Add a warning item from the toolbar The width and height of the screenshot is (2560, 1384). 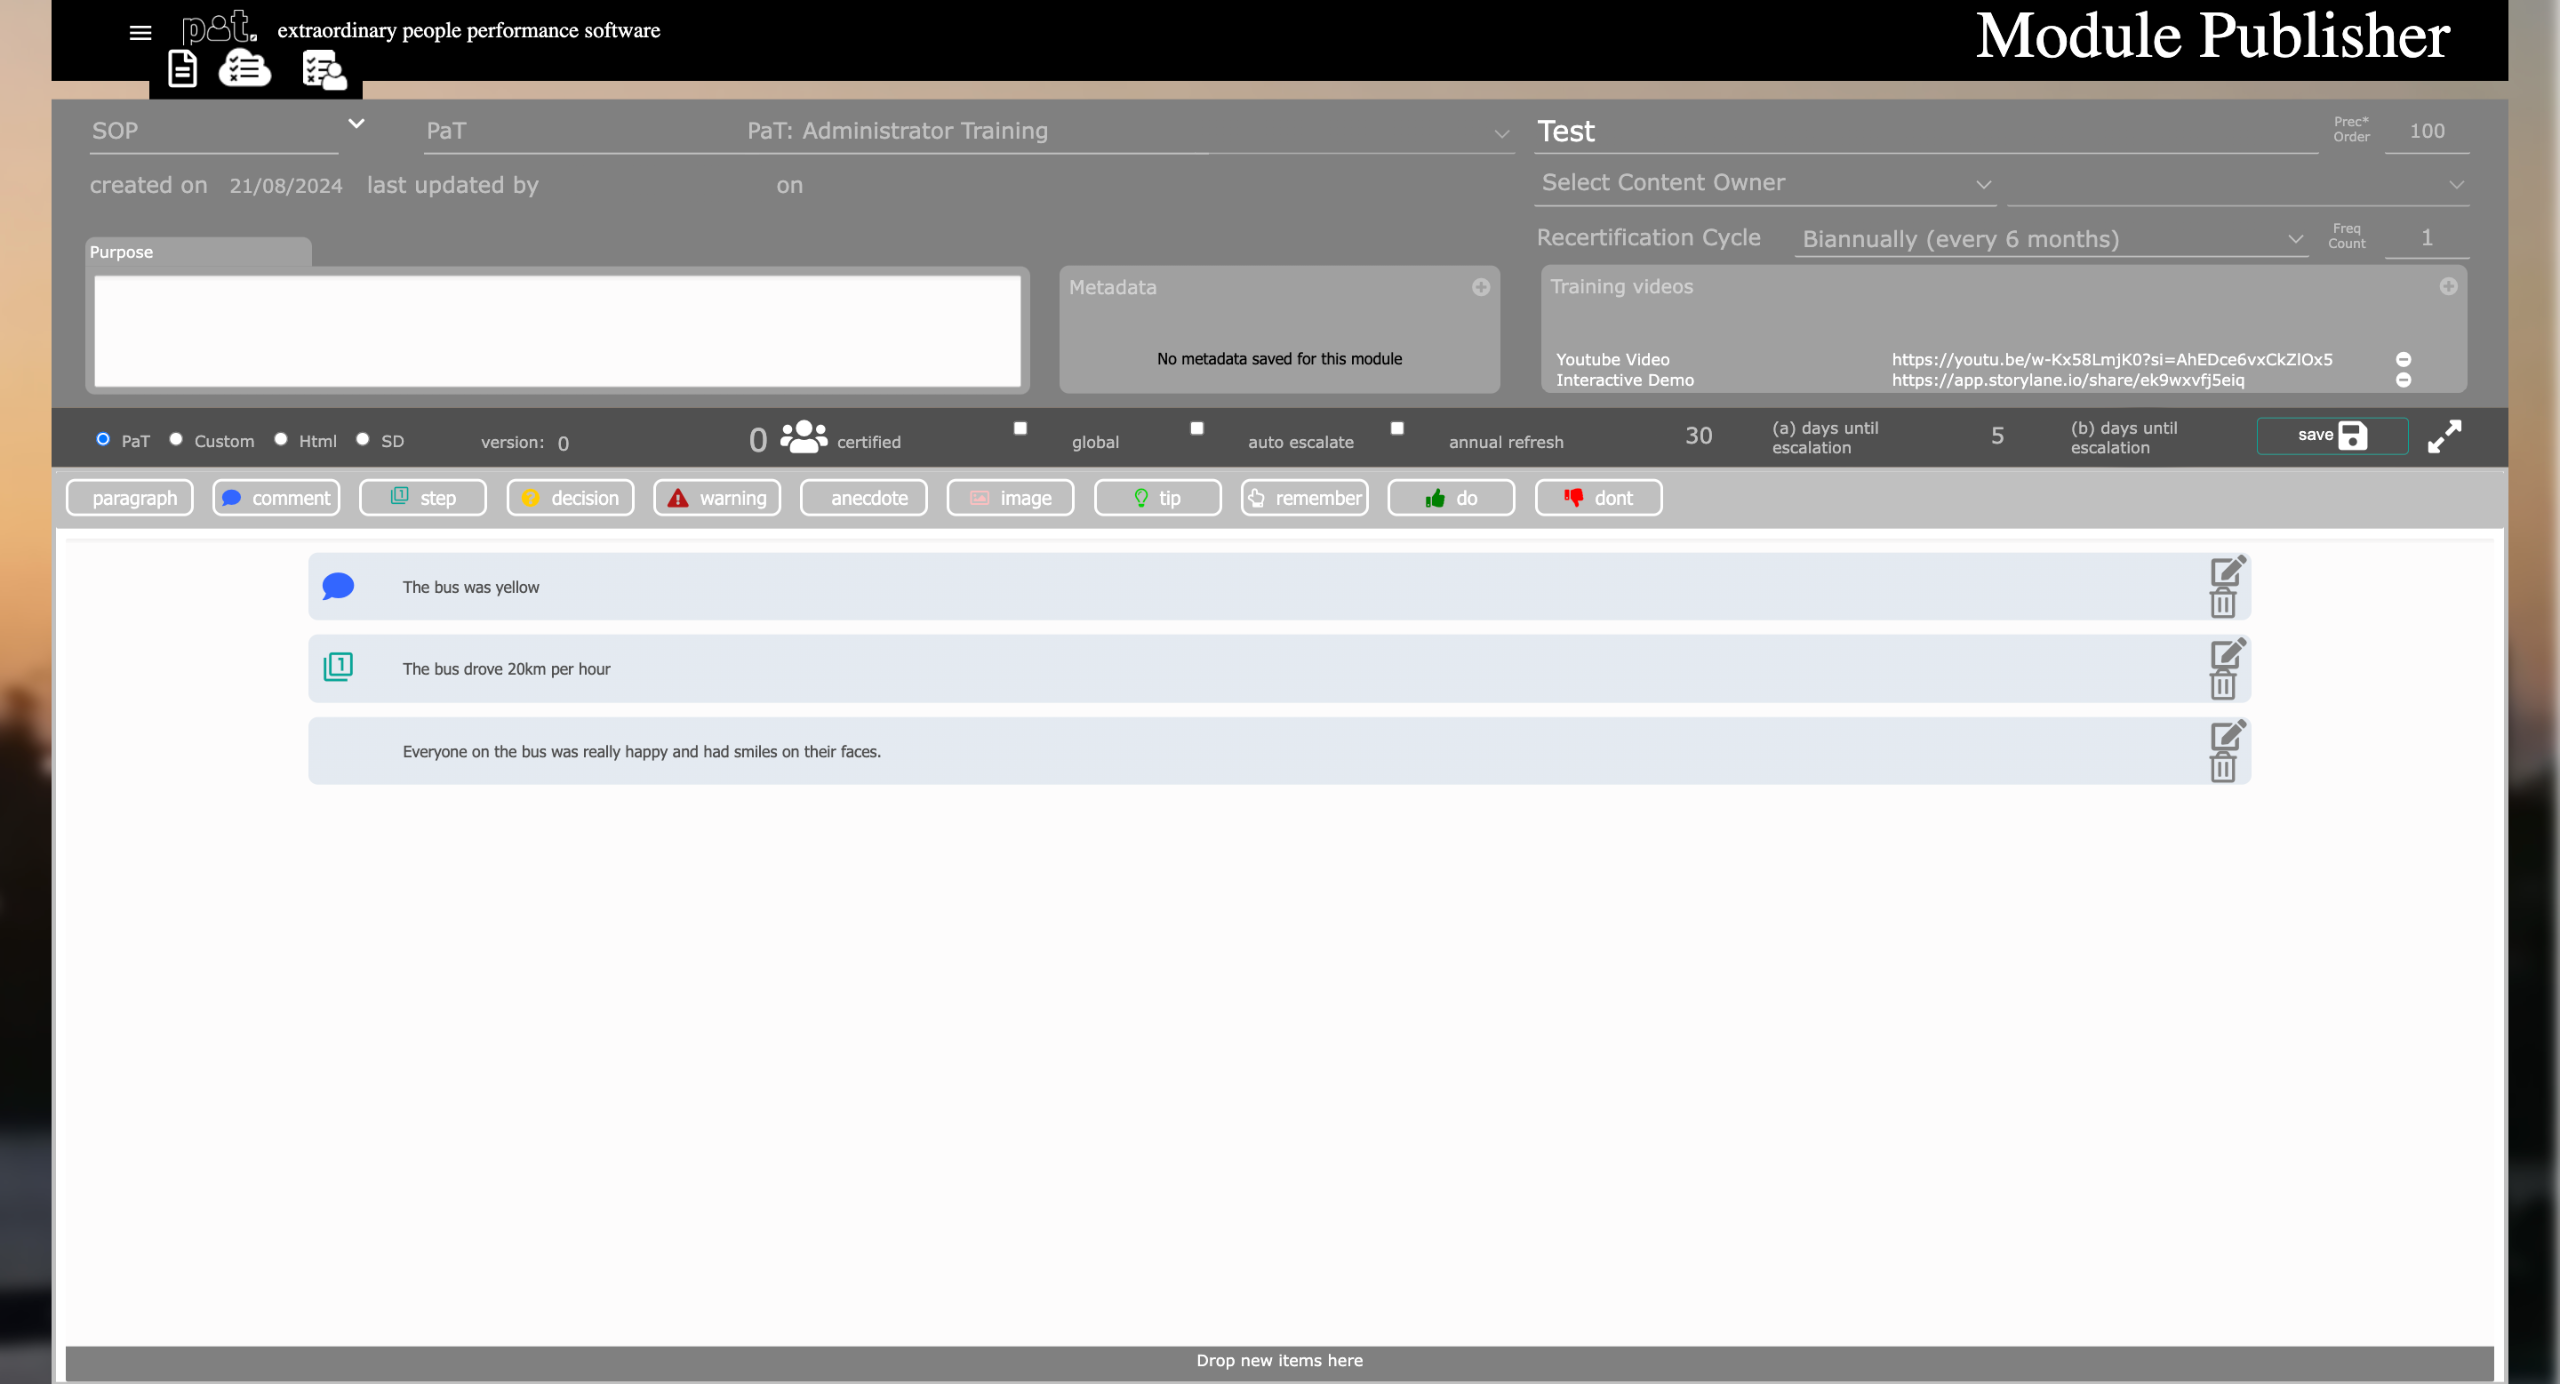717,498
